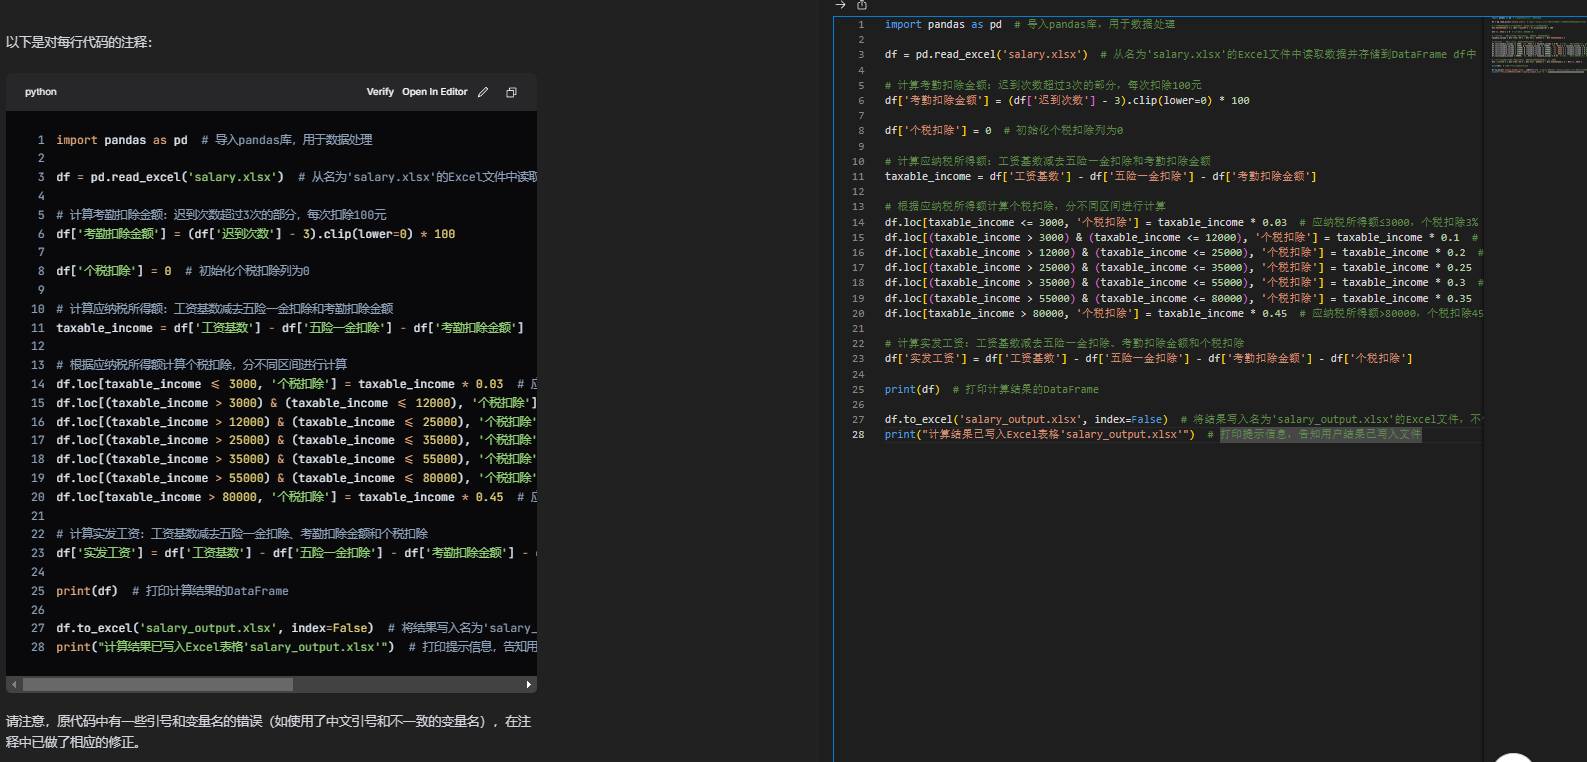Click line 17 with rate 0.25 in right editor
This screenshot has width=1587, height=762.
point(1178,267)
